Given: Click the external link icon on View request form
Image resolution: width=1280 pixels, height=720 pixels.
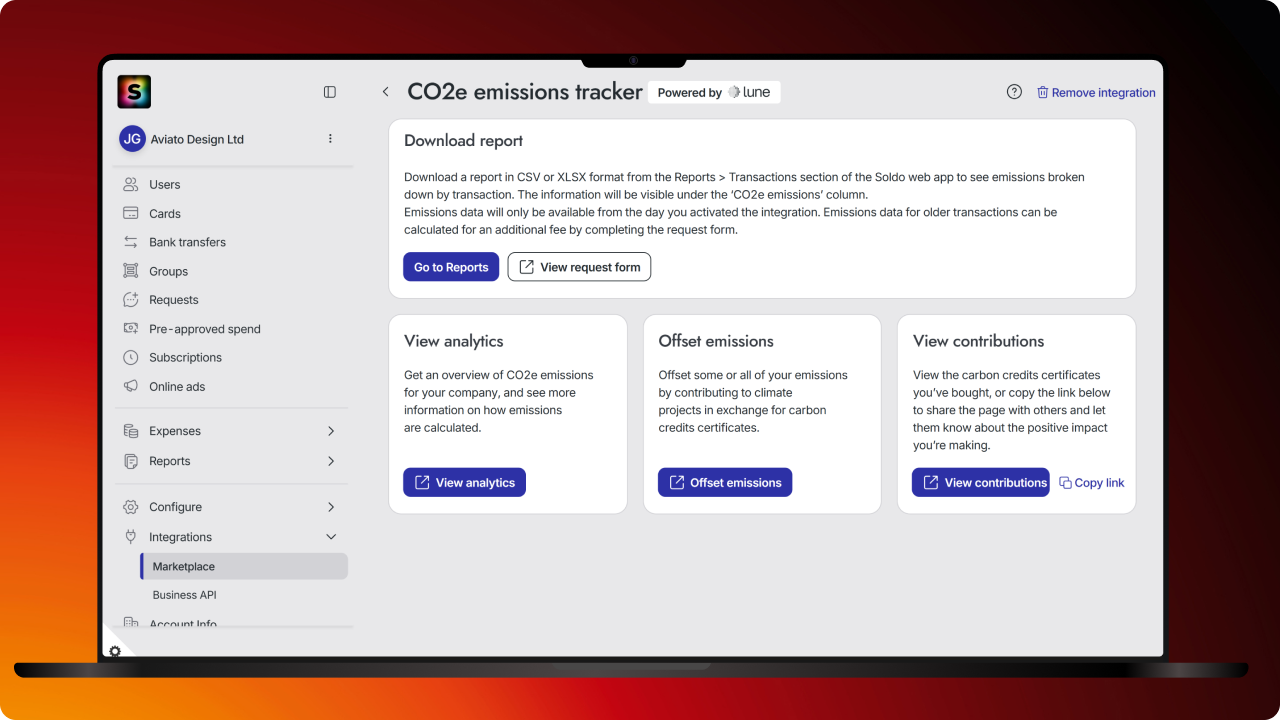Looking at the screenshot, I should [x=526, y=267].
